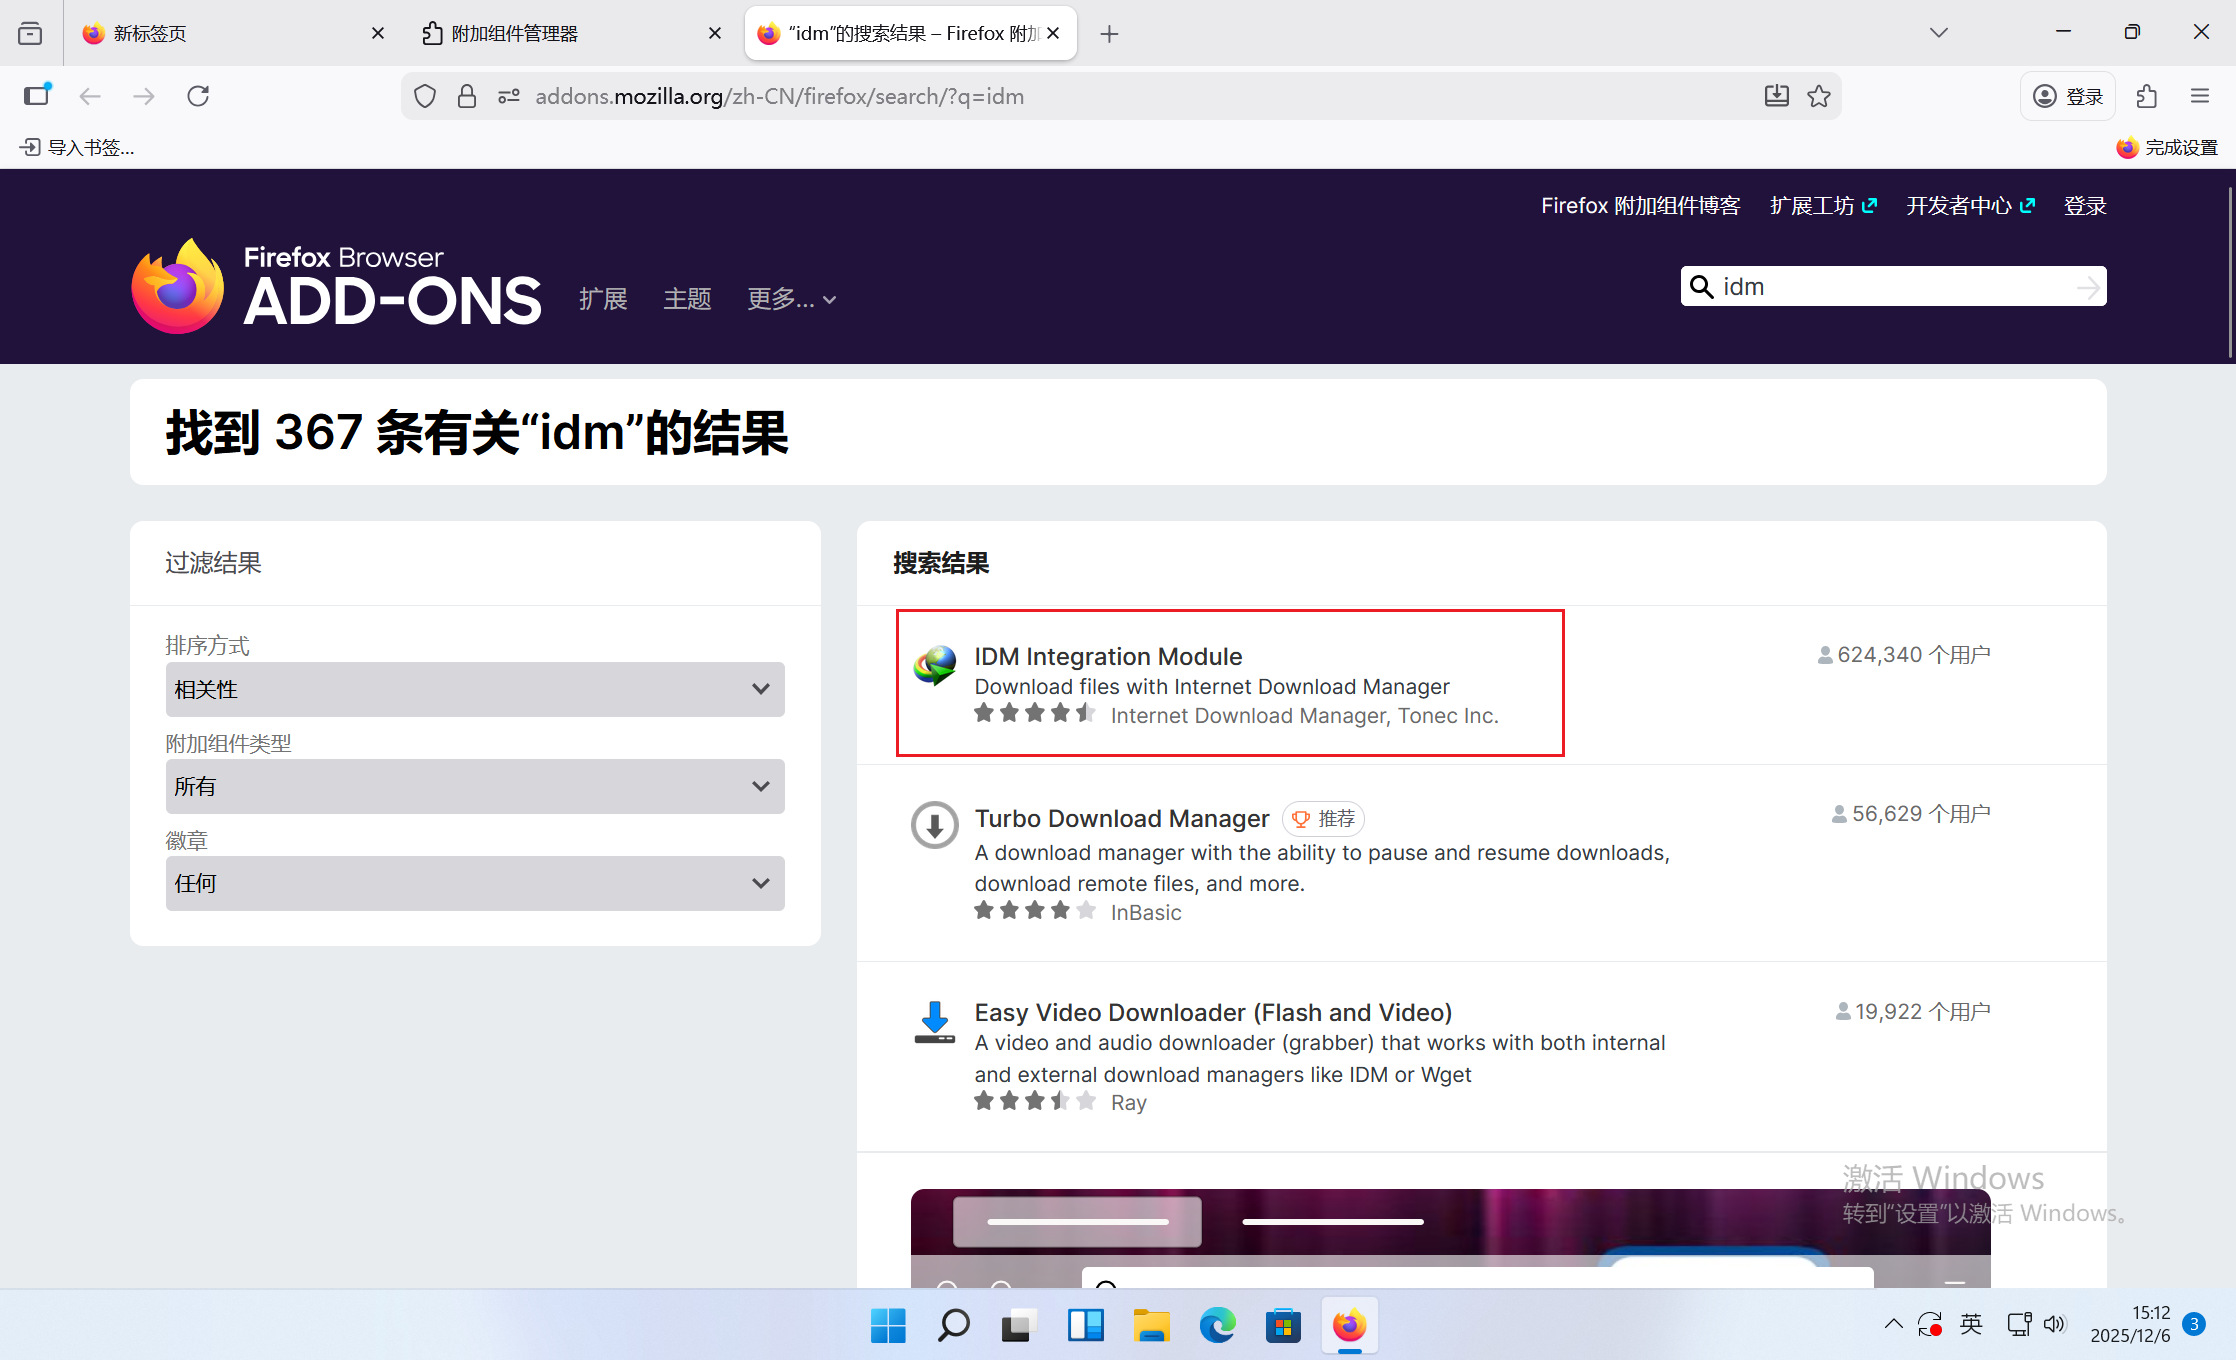Reload the page with the refresh icon
Image resolution: width=2236 pixels, height=1360 pixels.
click(x=198, y=96)
